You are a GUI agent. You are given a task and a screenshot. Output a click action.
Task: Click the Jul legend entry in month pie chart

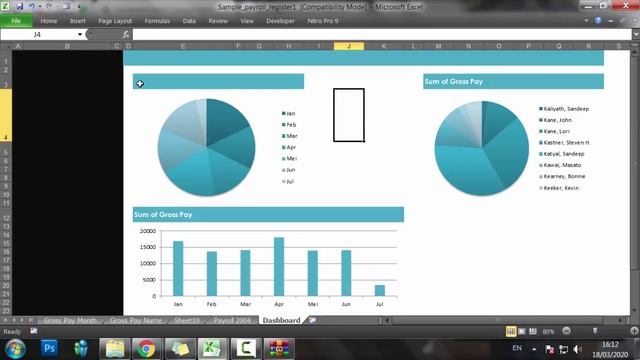point(288,182)
